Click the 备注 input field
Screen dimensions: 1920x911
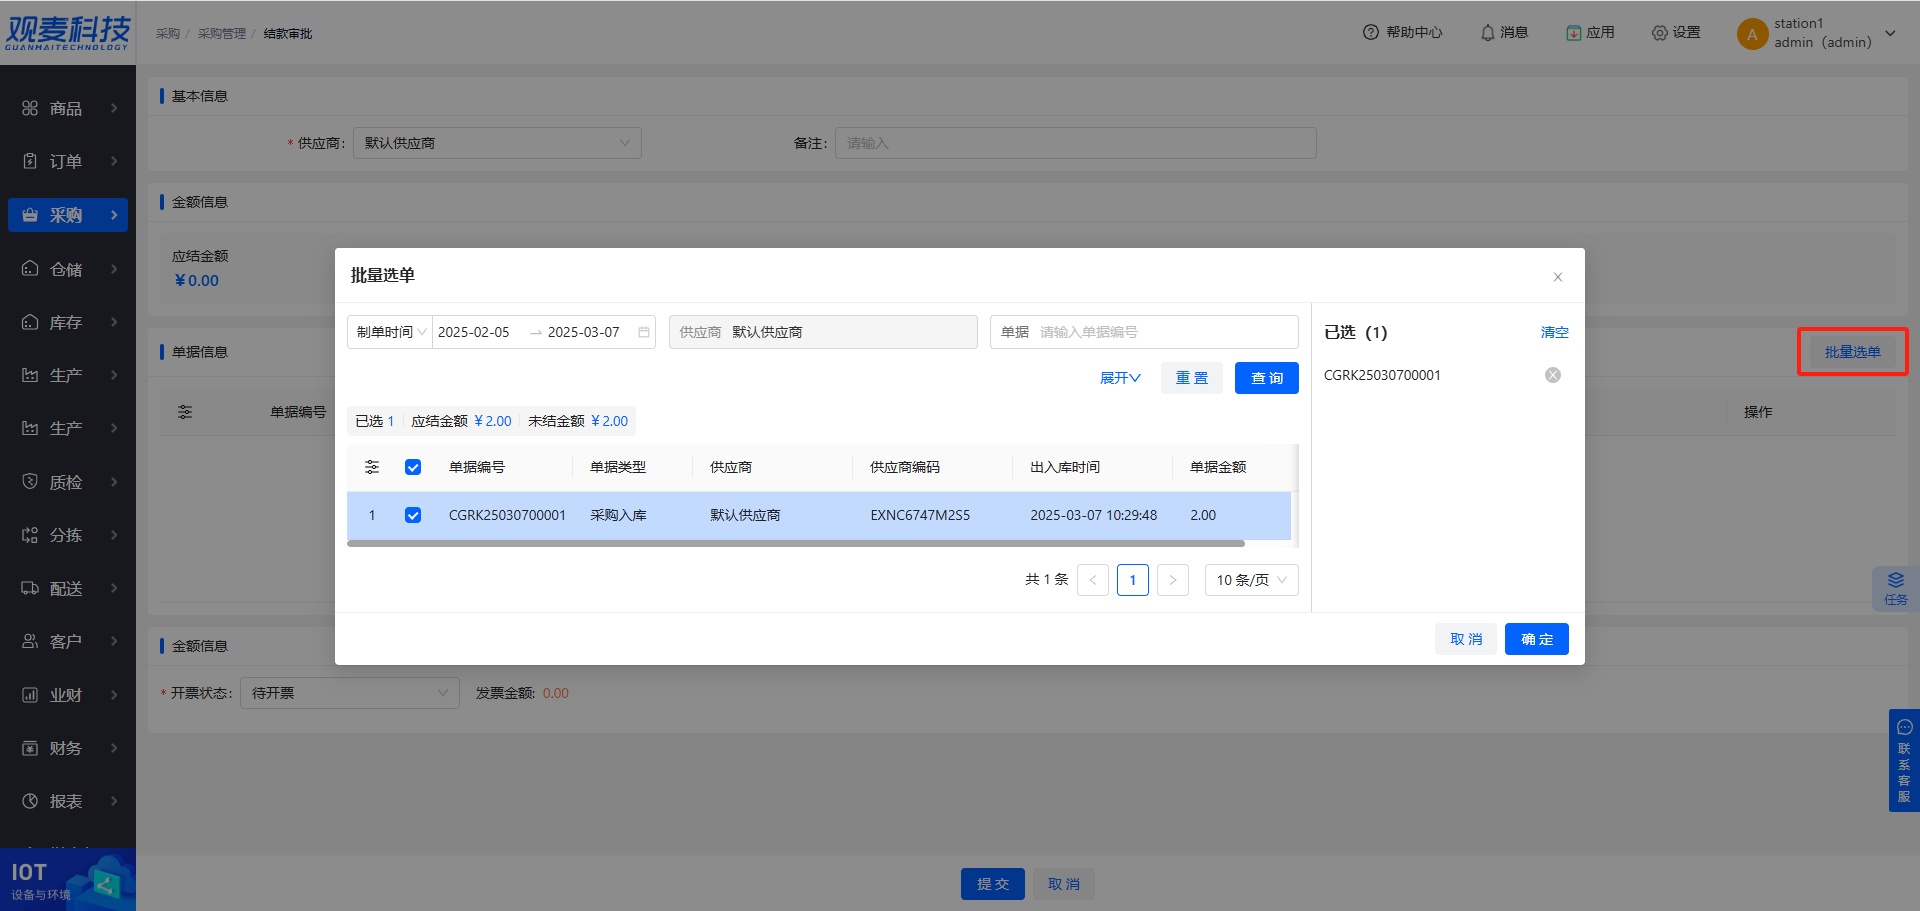click(x=1076, y=143)
